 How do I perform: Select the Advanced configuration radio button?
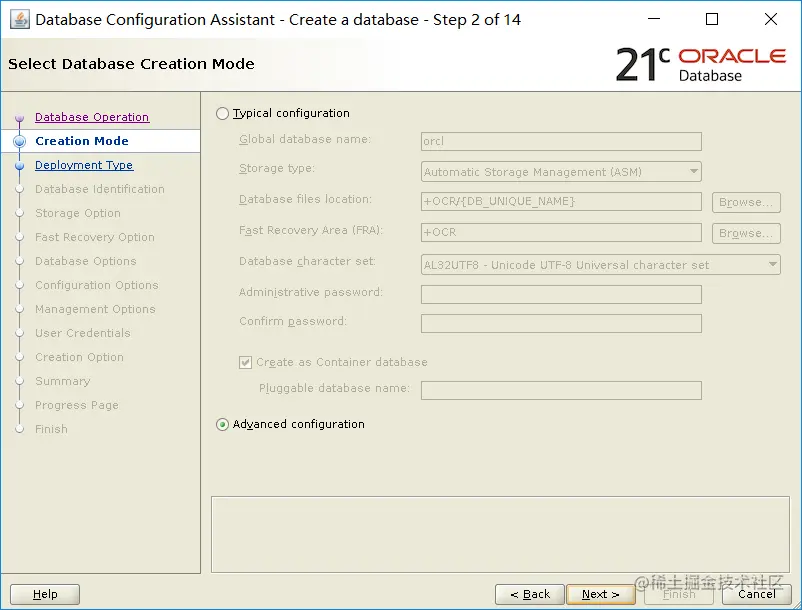(222, 424)
